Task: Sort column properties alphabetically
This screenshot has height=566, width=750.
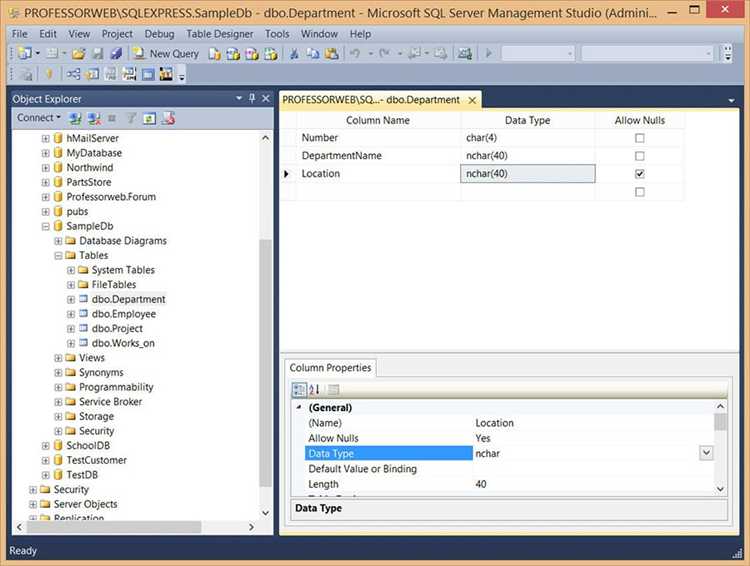Action: [314, 389]
